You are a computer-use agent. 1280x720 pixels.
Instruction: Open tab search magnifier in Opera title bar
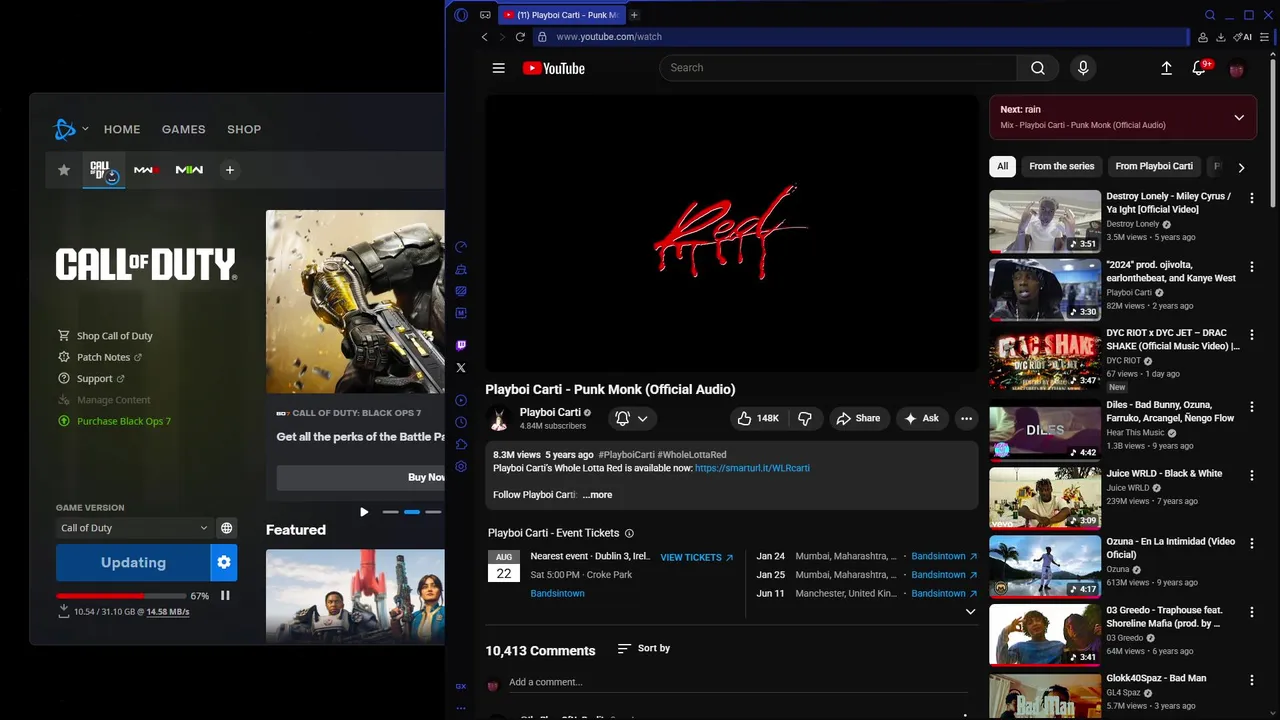pyautogui.click(x=1210, y=15)
